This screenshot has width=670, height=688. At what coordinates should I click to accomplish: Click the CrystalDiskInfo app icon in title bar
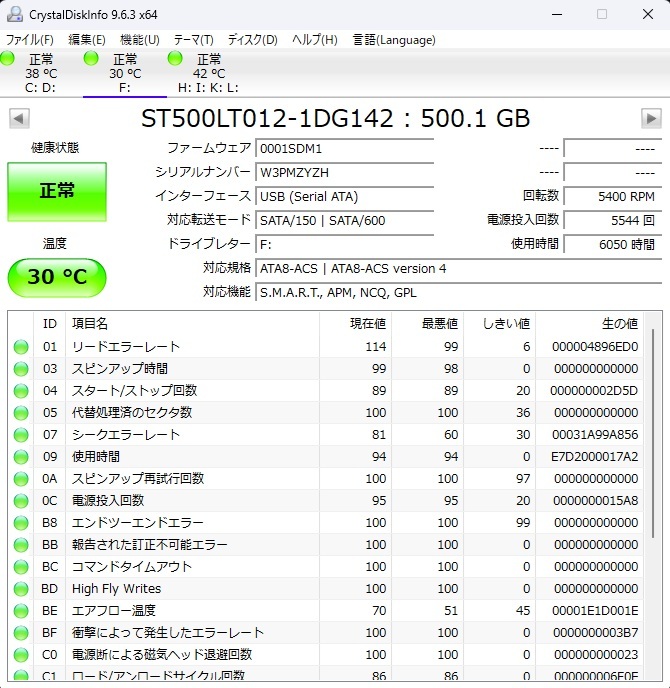(x=13, y=14)
